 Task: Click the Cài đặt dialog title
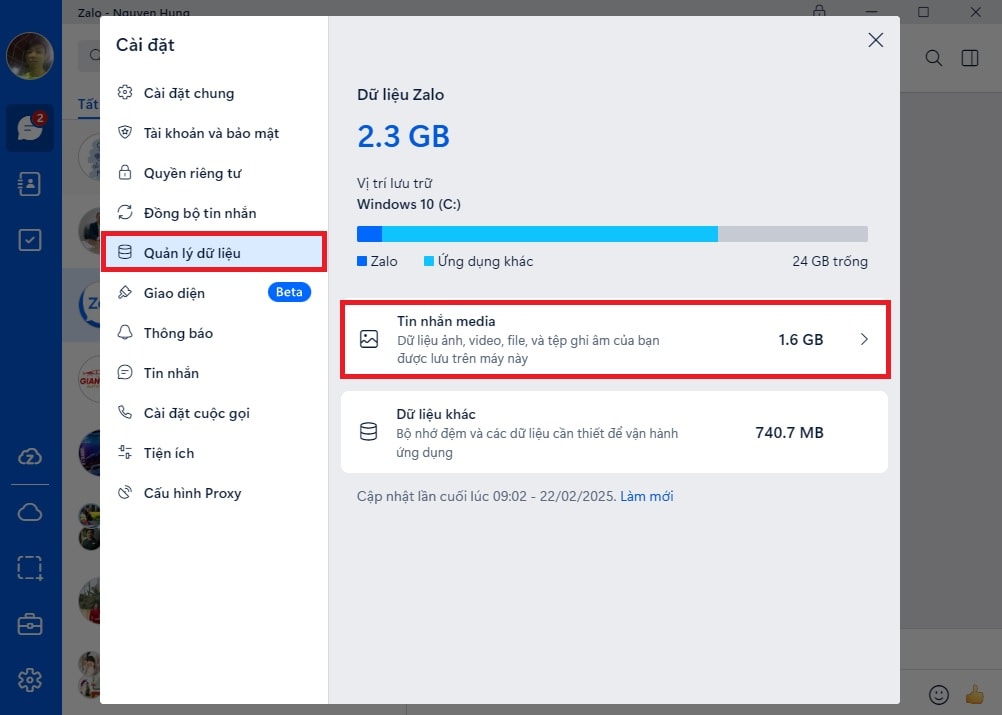click(x=145, y=45)
